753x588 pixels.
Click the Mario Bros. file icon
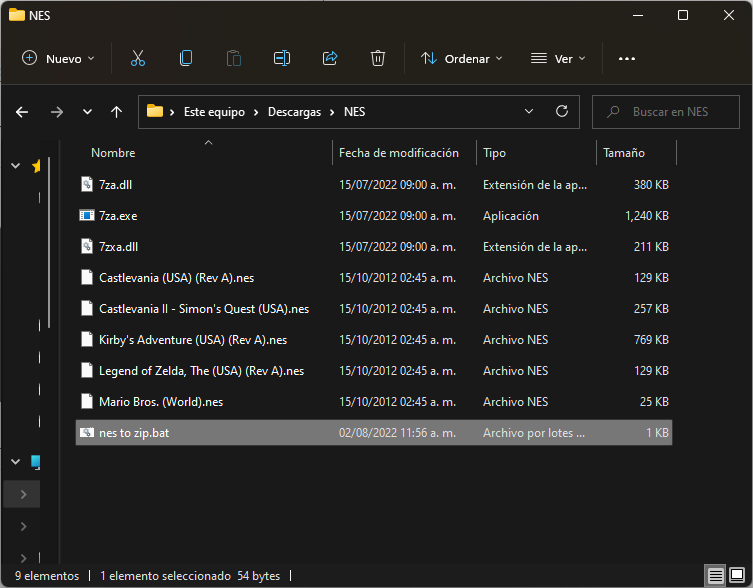pos(87,401)
